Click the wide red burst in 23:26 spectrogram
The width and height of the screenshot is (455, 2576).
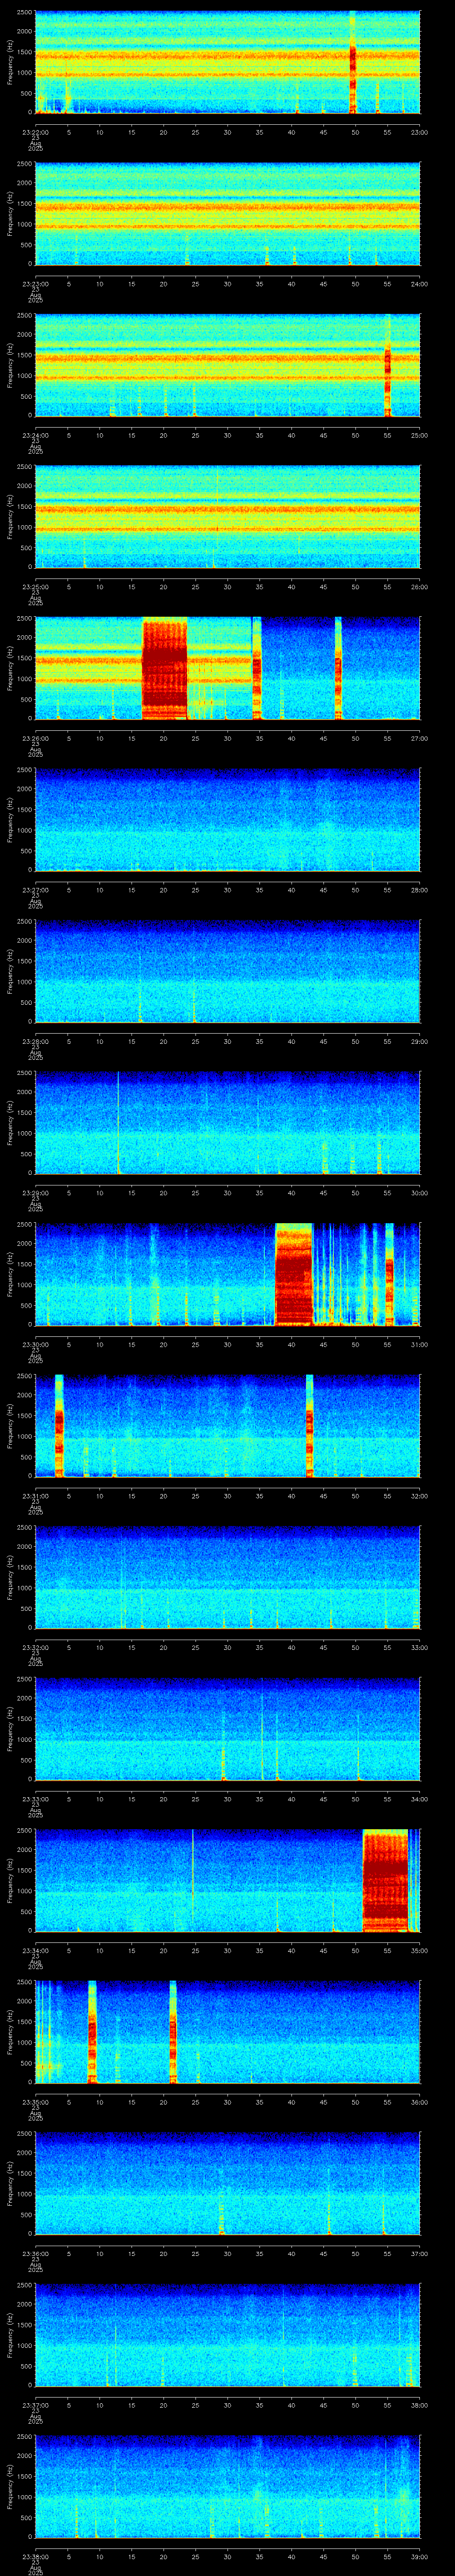click(165, 669)
